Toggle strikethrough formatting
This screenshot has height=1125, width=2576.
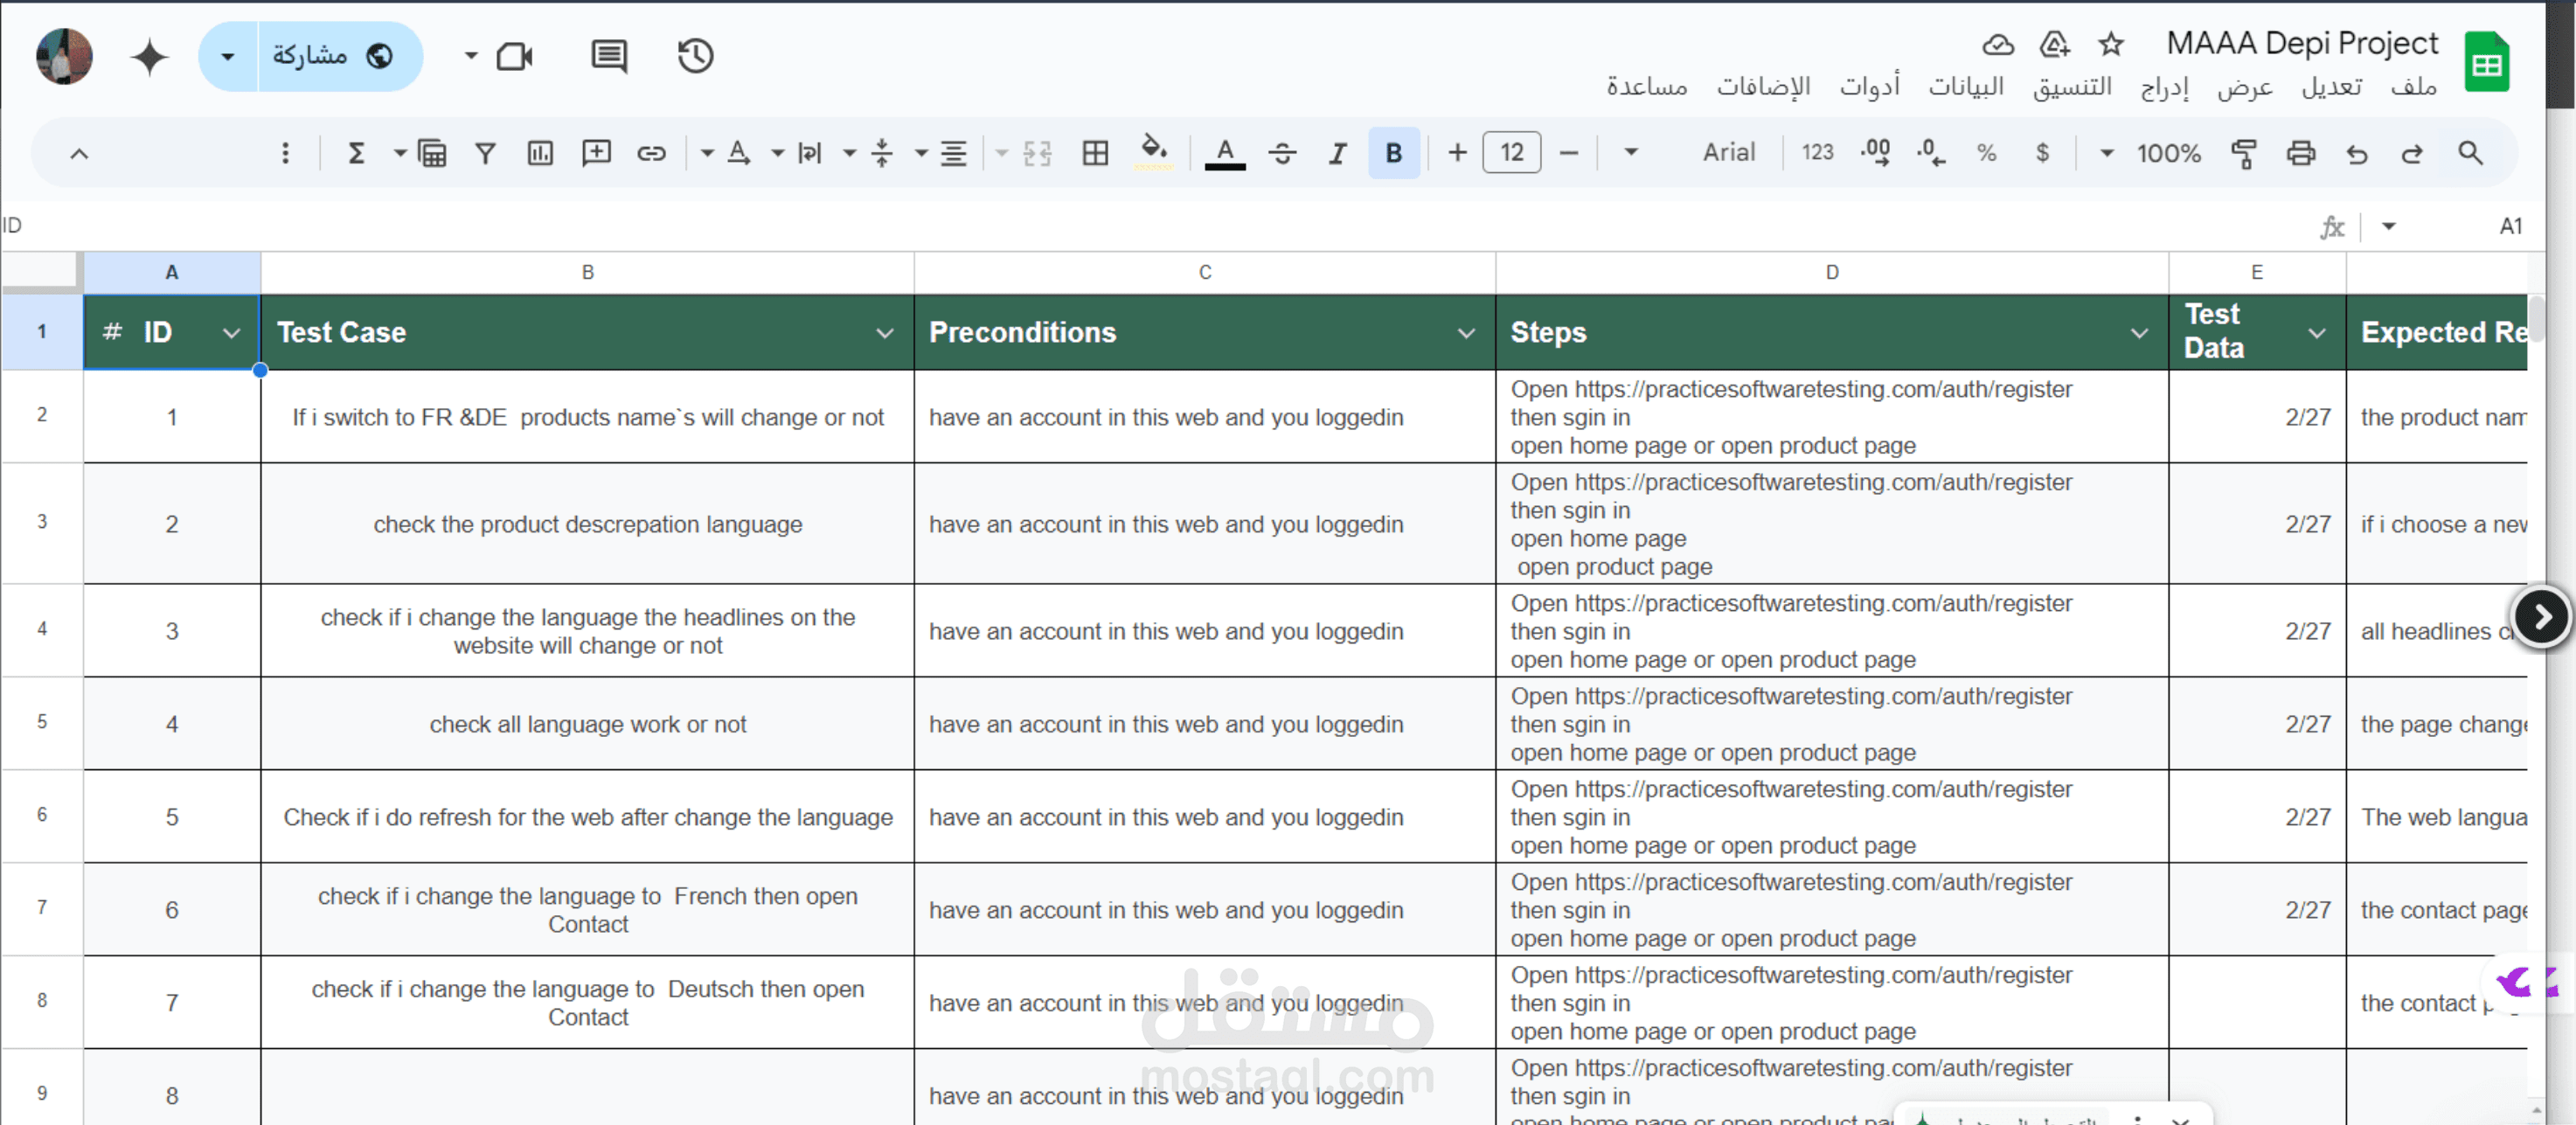(x=1282, y=153)
